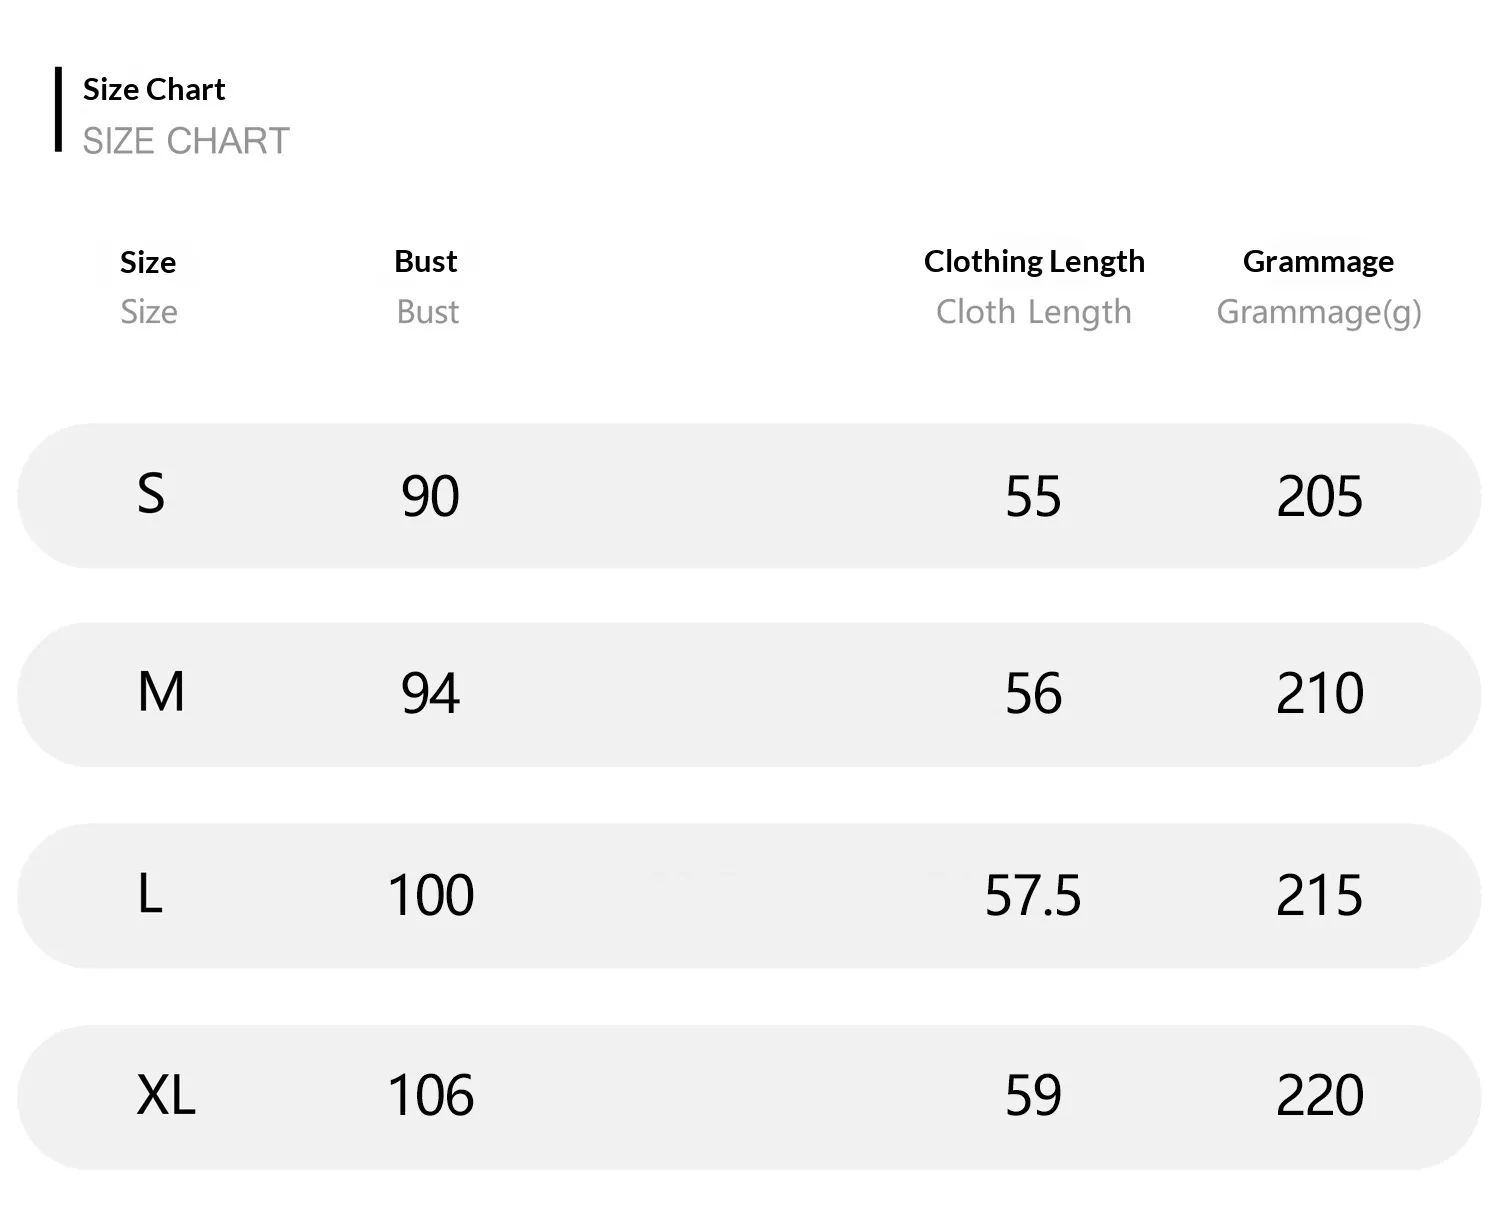Click the gray Cloth Length sublabel

pyautogui.click(x=1034, y=313)
